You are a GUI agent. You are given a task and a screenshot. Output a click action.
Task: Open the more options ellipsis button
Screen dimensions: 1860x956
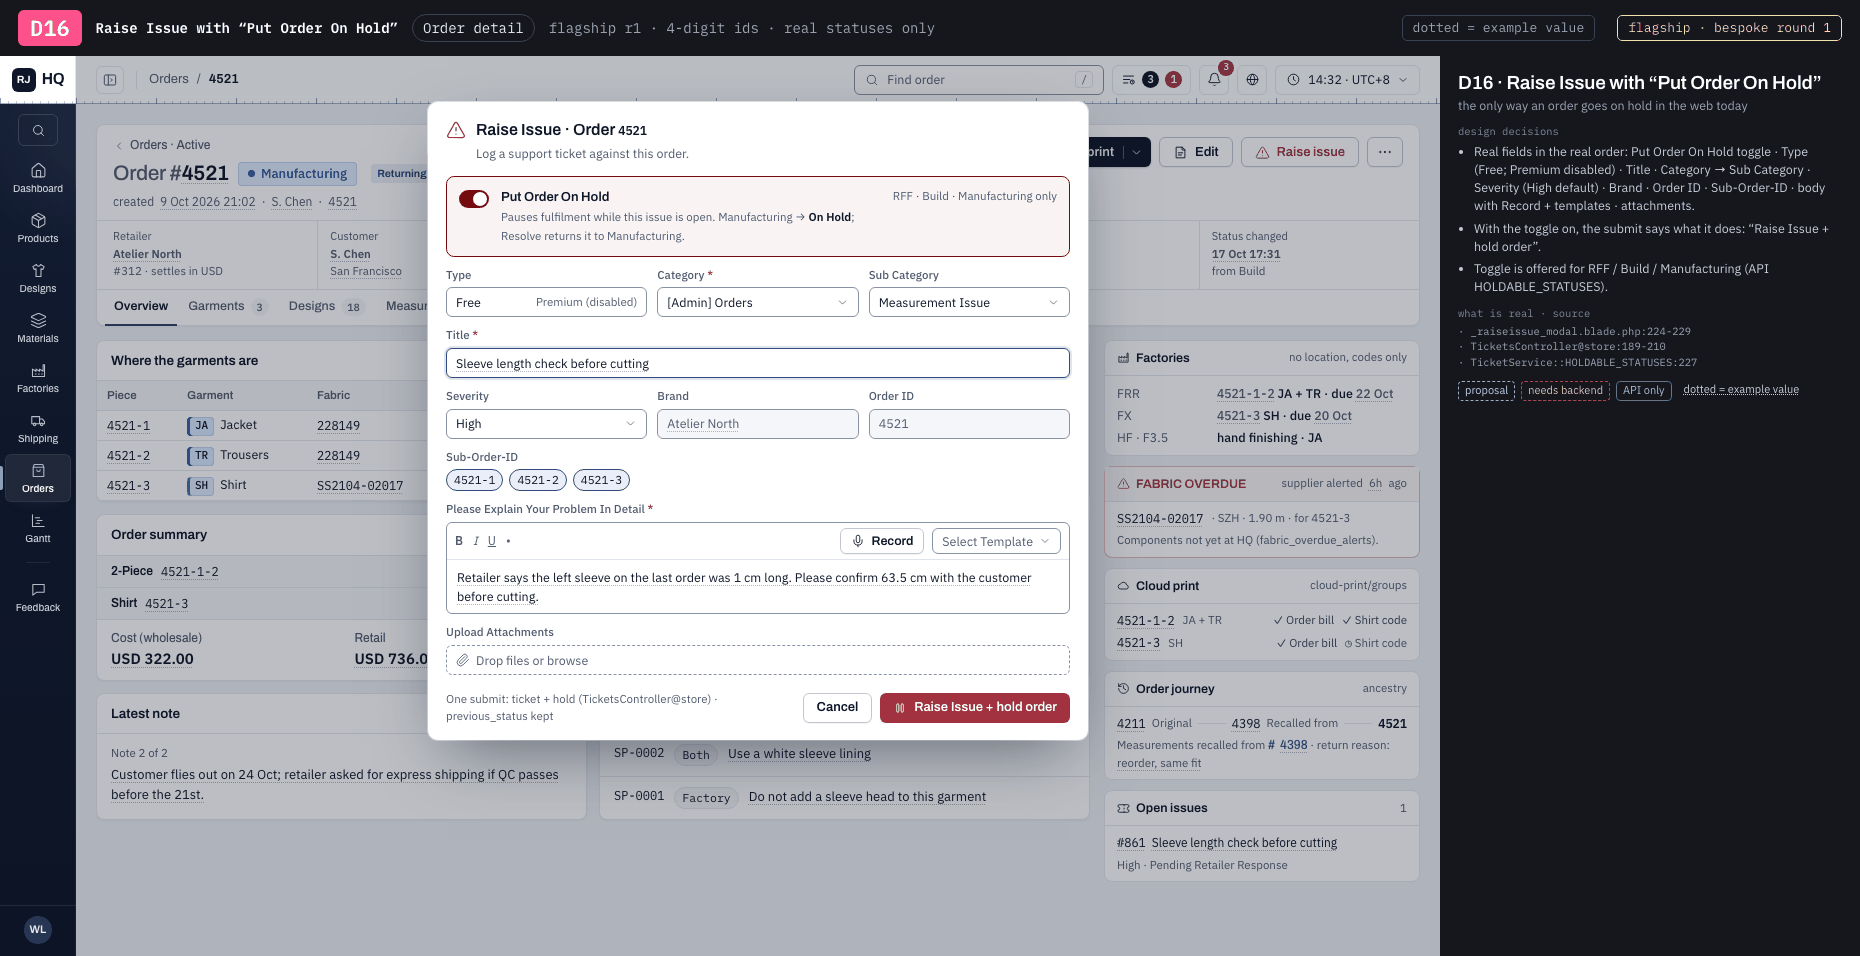(1384, 152)
